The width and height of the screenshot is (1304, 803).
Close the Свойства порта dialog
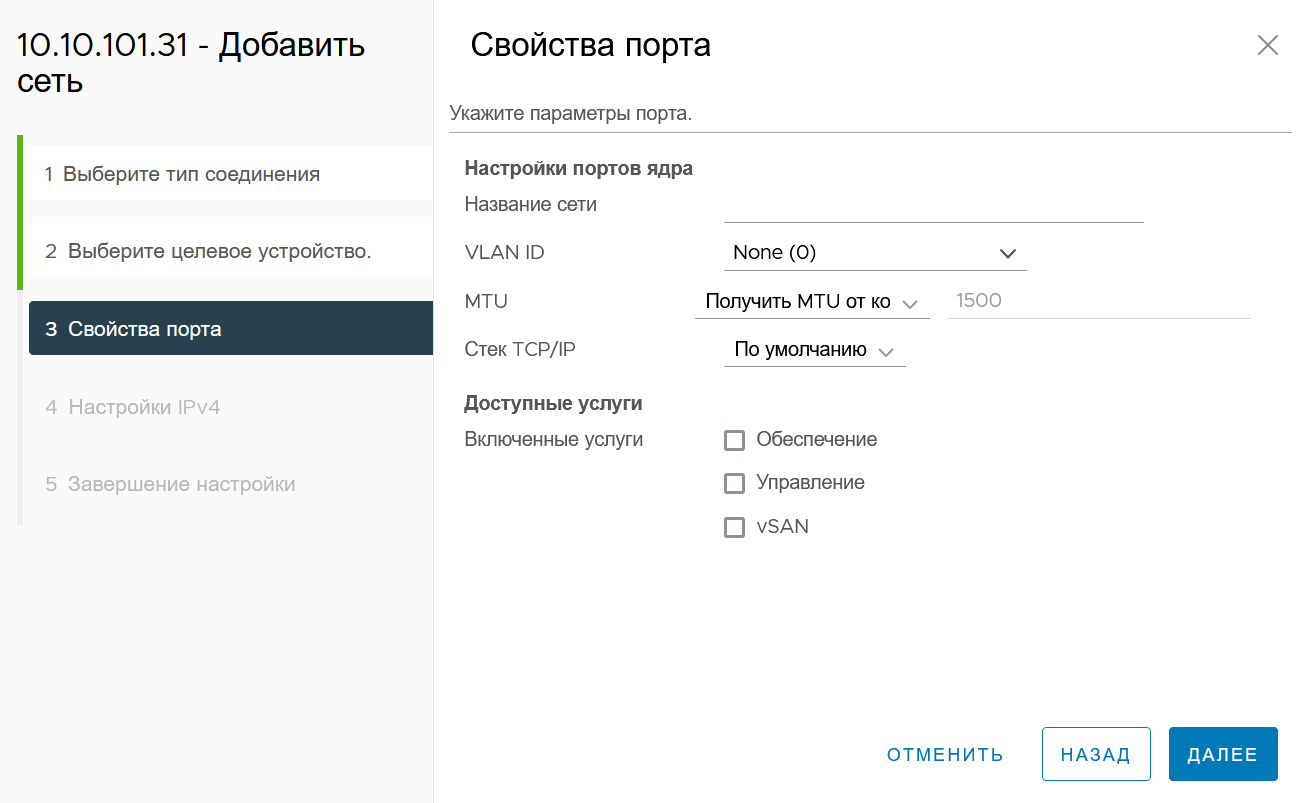click(1267, 45)
